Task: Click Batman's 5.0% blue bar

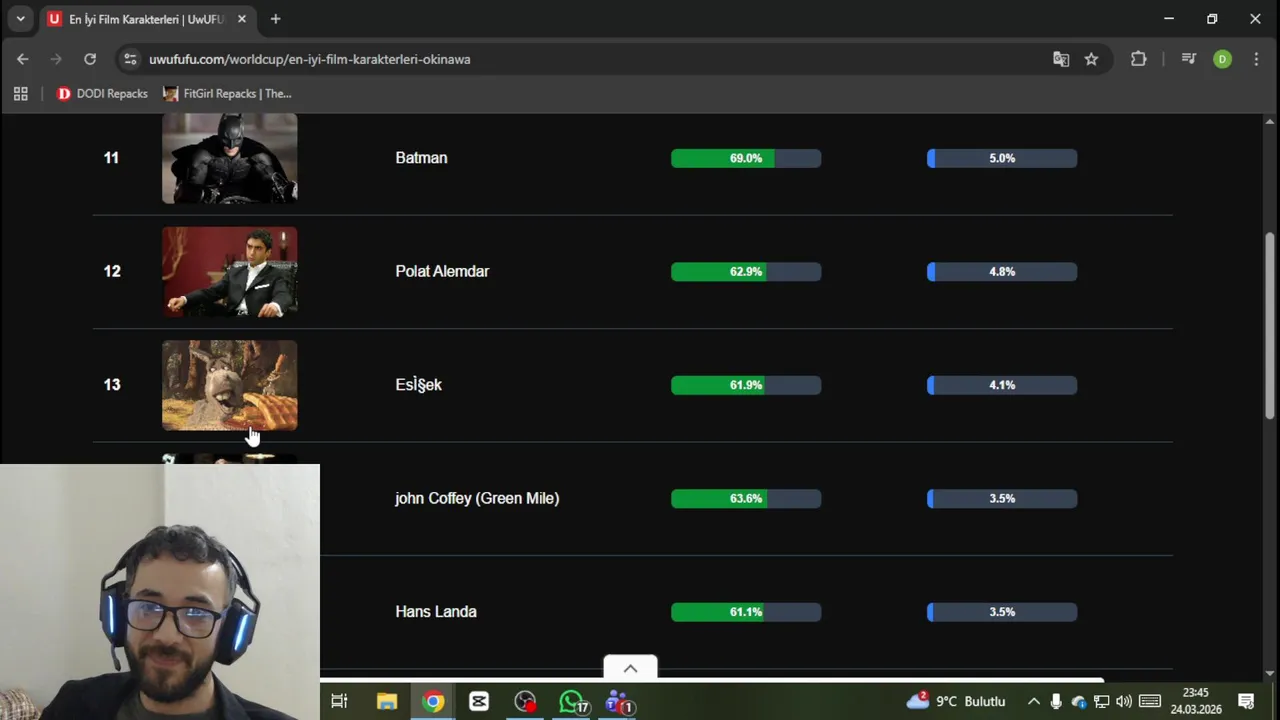Action: [x=1002, y=158]
